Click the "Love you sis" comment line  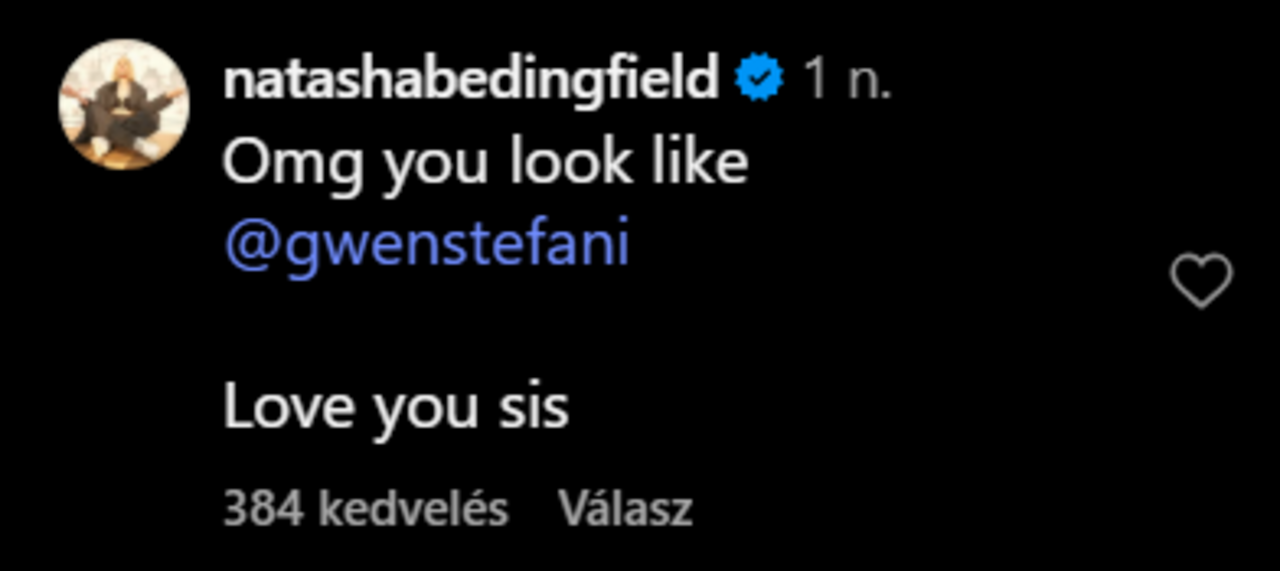click(395, 408)
